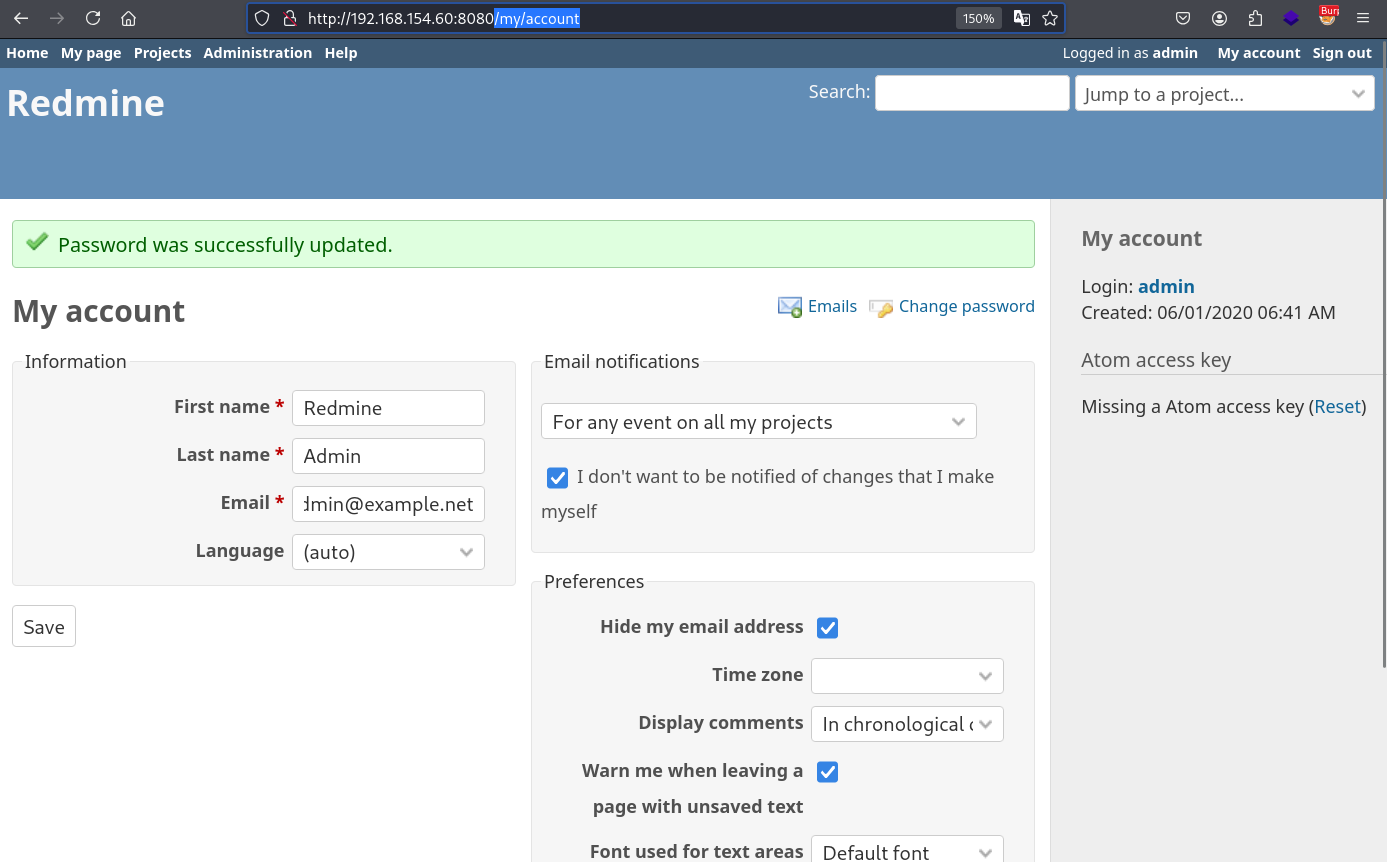The image size is (1387, 862).
Task: Open the Jump to a project dropdown
Action: pyautogui.click(x=1225, y=94)
